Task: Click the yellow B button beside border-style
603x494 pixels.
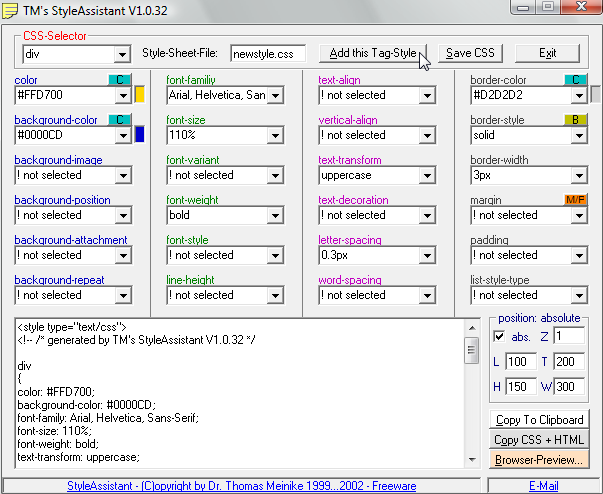Action: click(575, 120)
